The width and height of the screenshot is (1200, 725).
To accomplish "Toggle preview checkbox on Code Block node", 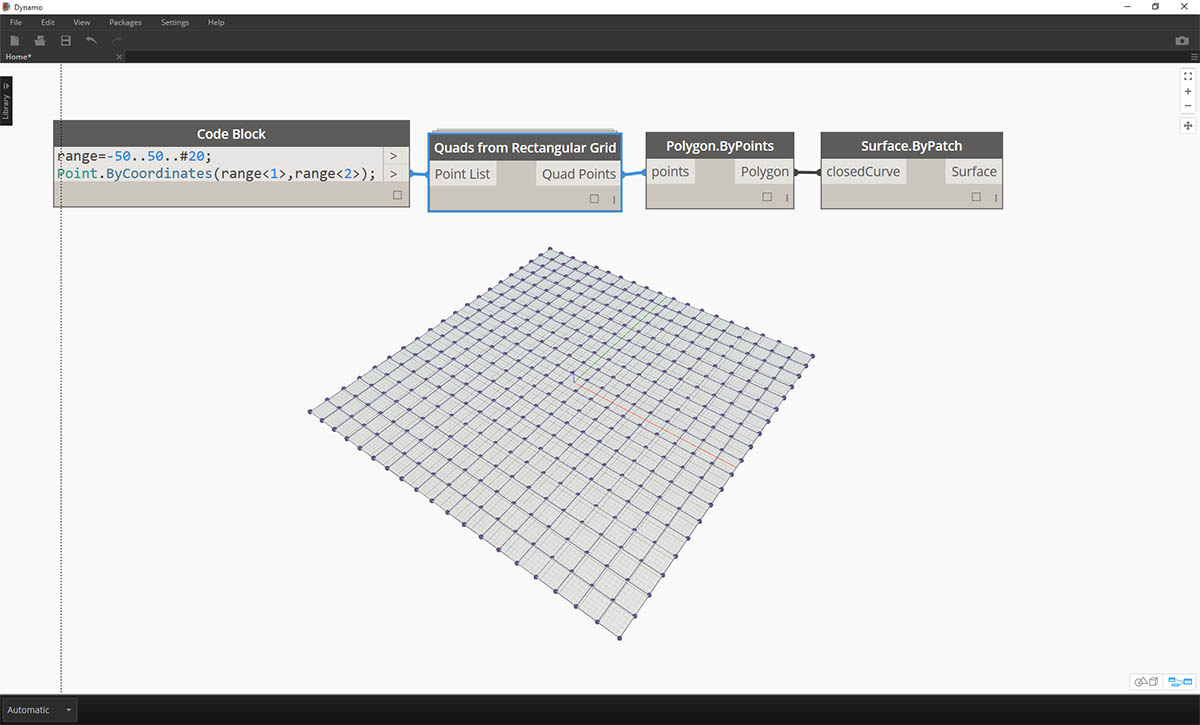I will (x=397, y=196).
